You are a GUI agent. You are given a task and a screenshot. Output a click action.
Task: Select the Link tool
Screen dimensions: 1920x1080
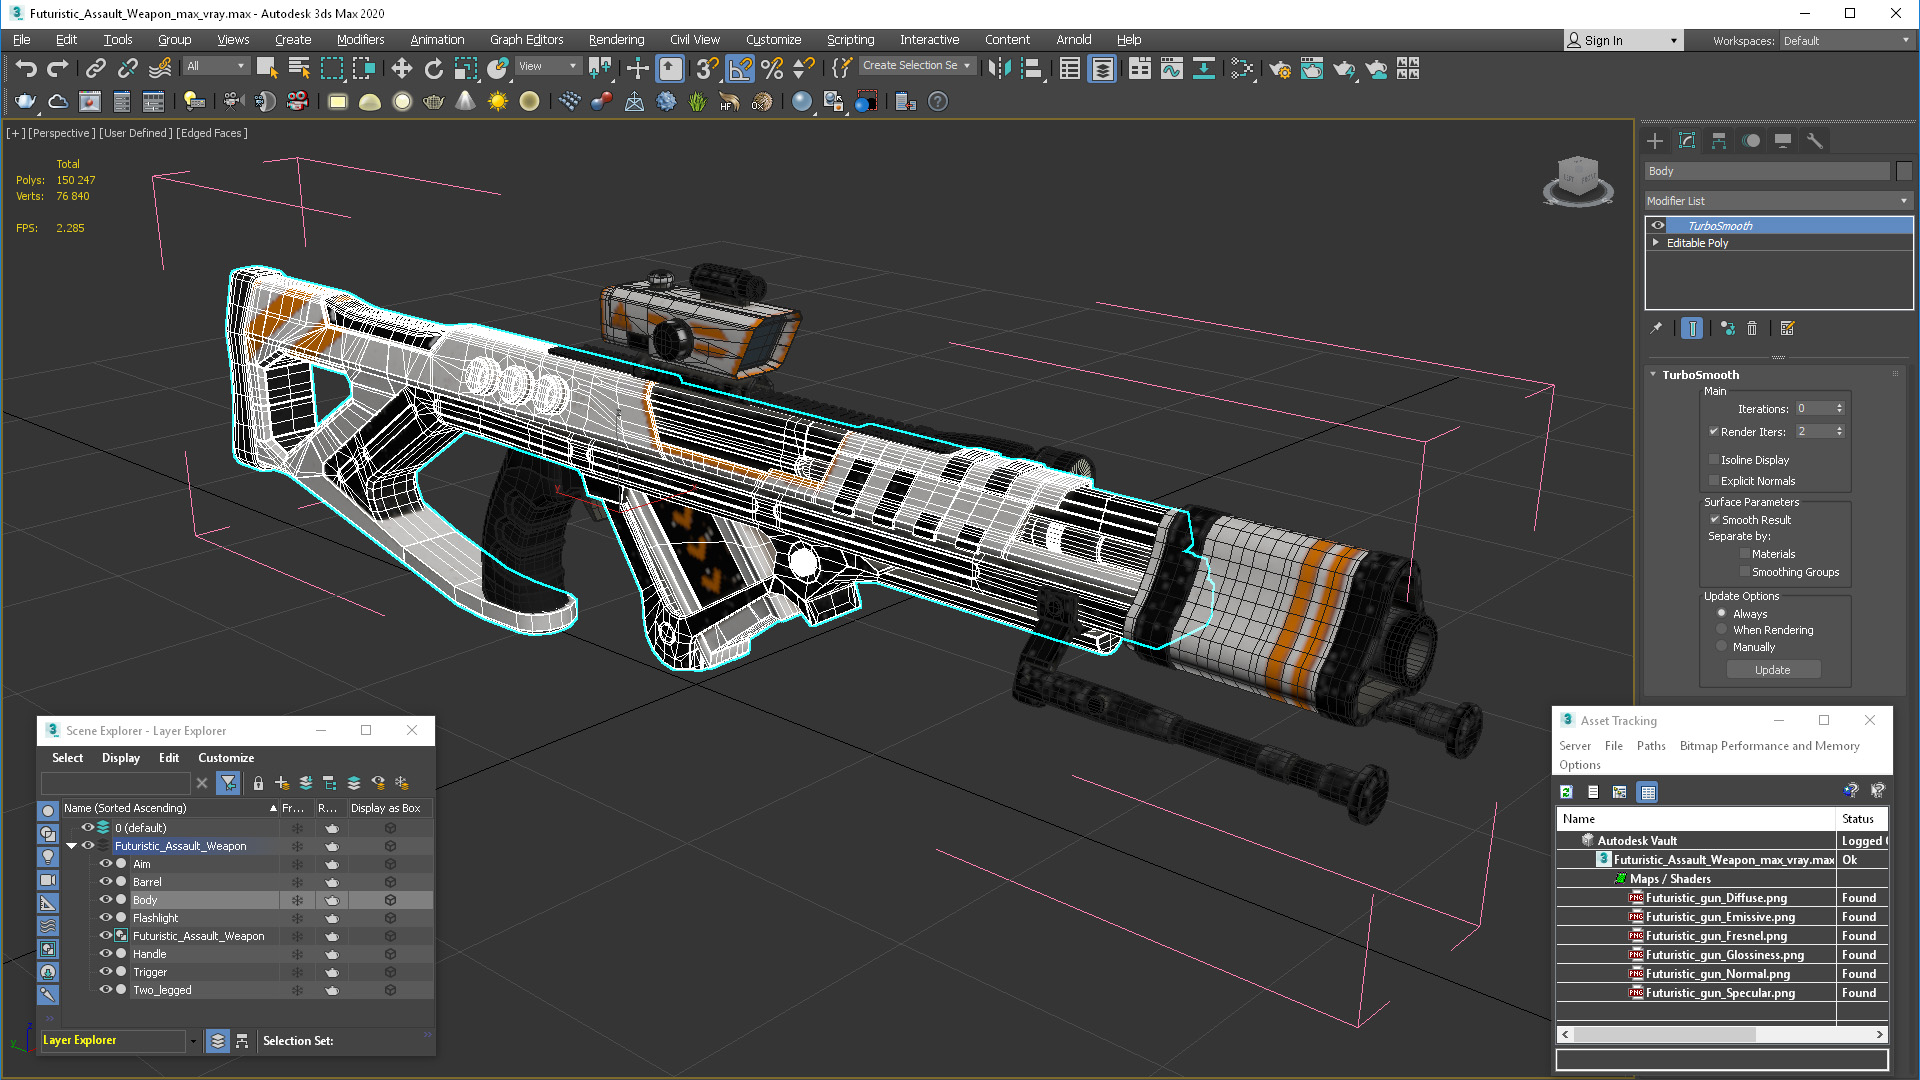point(95,68)
